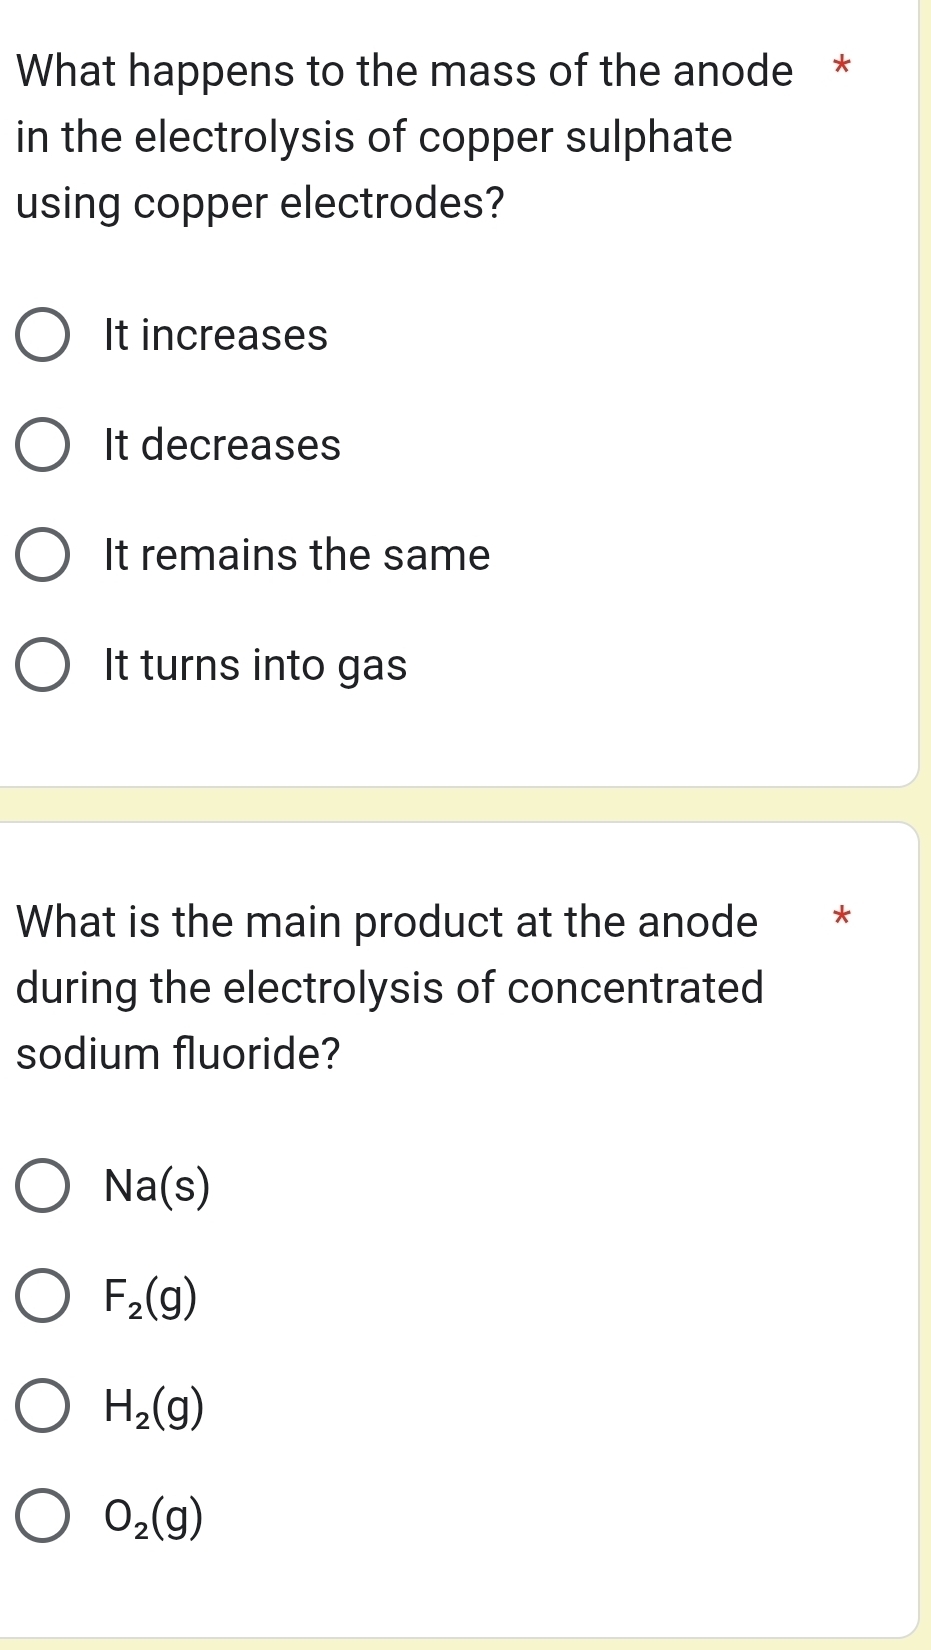Select the radio button beside 'It increases'
The height and width of the screenshot is (1650, 931).
coord(43,336)
